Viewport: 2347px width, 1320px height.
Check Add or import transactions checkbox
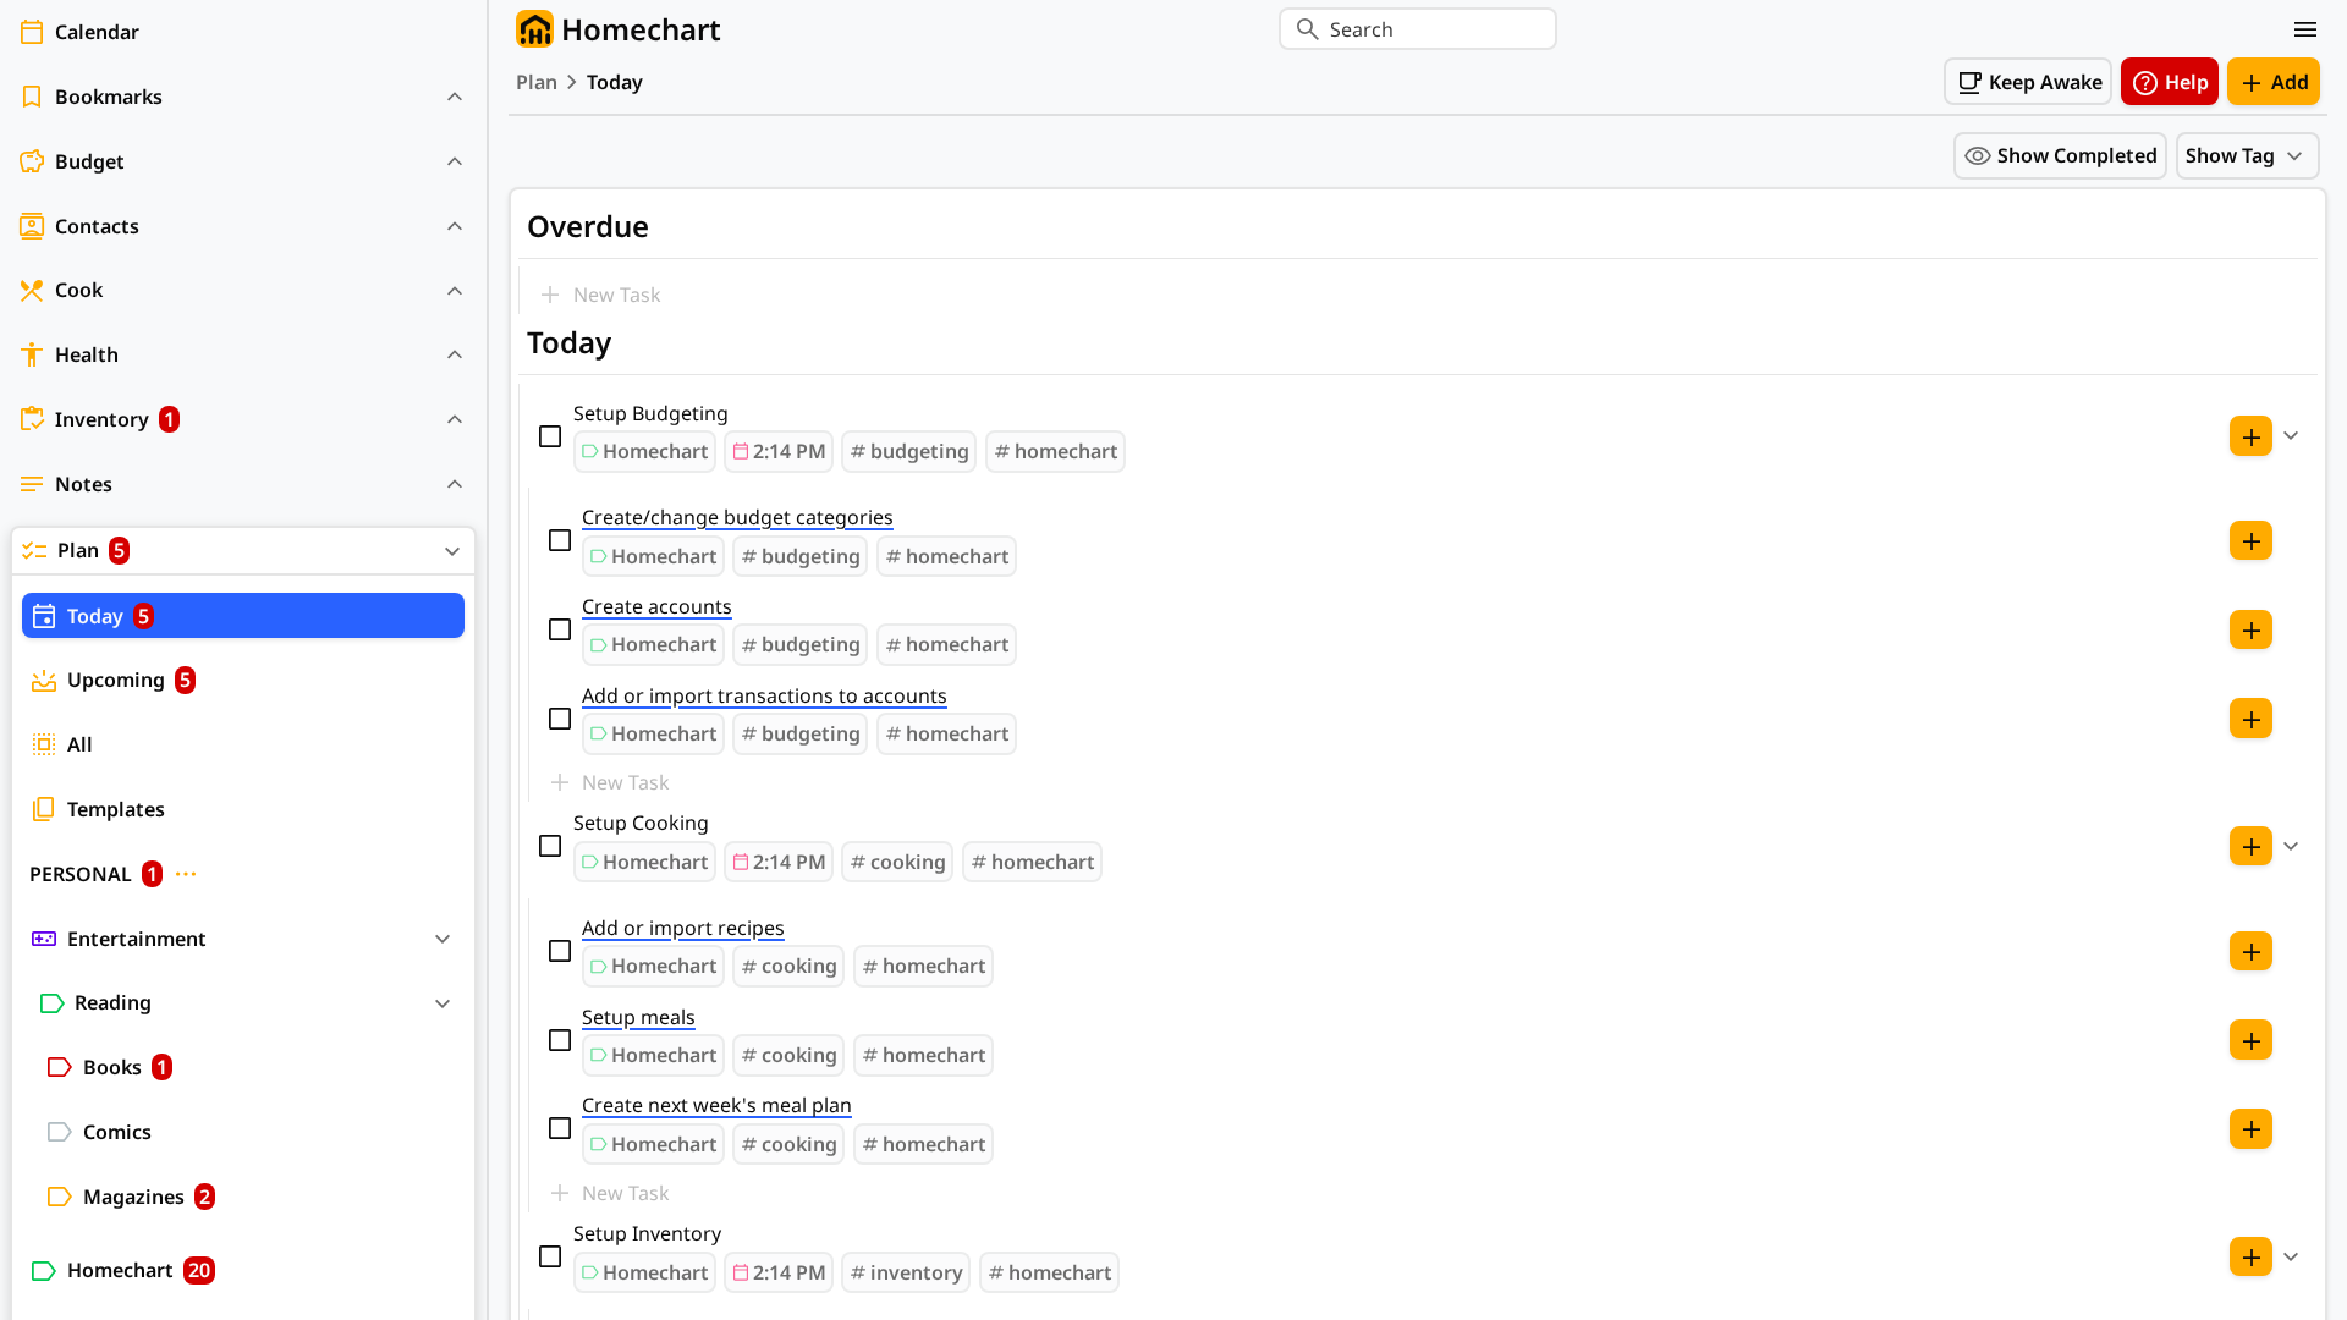point(560,719)
